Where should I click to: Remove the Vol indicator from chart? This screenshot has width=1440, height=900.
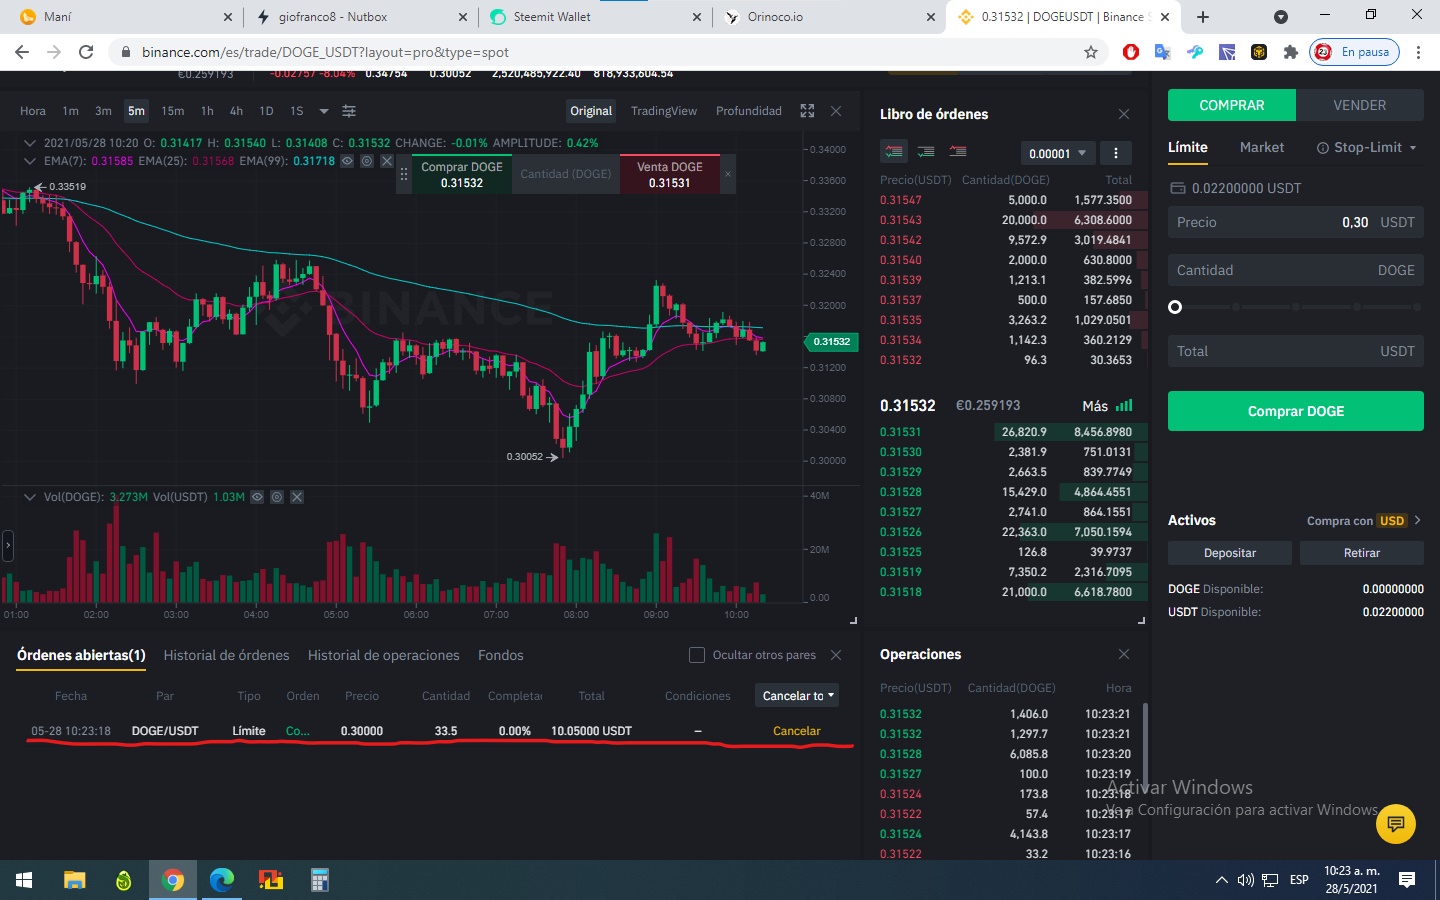[297, 497]
